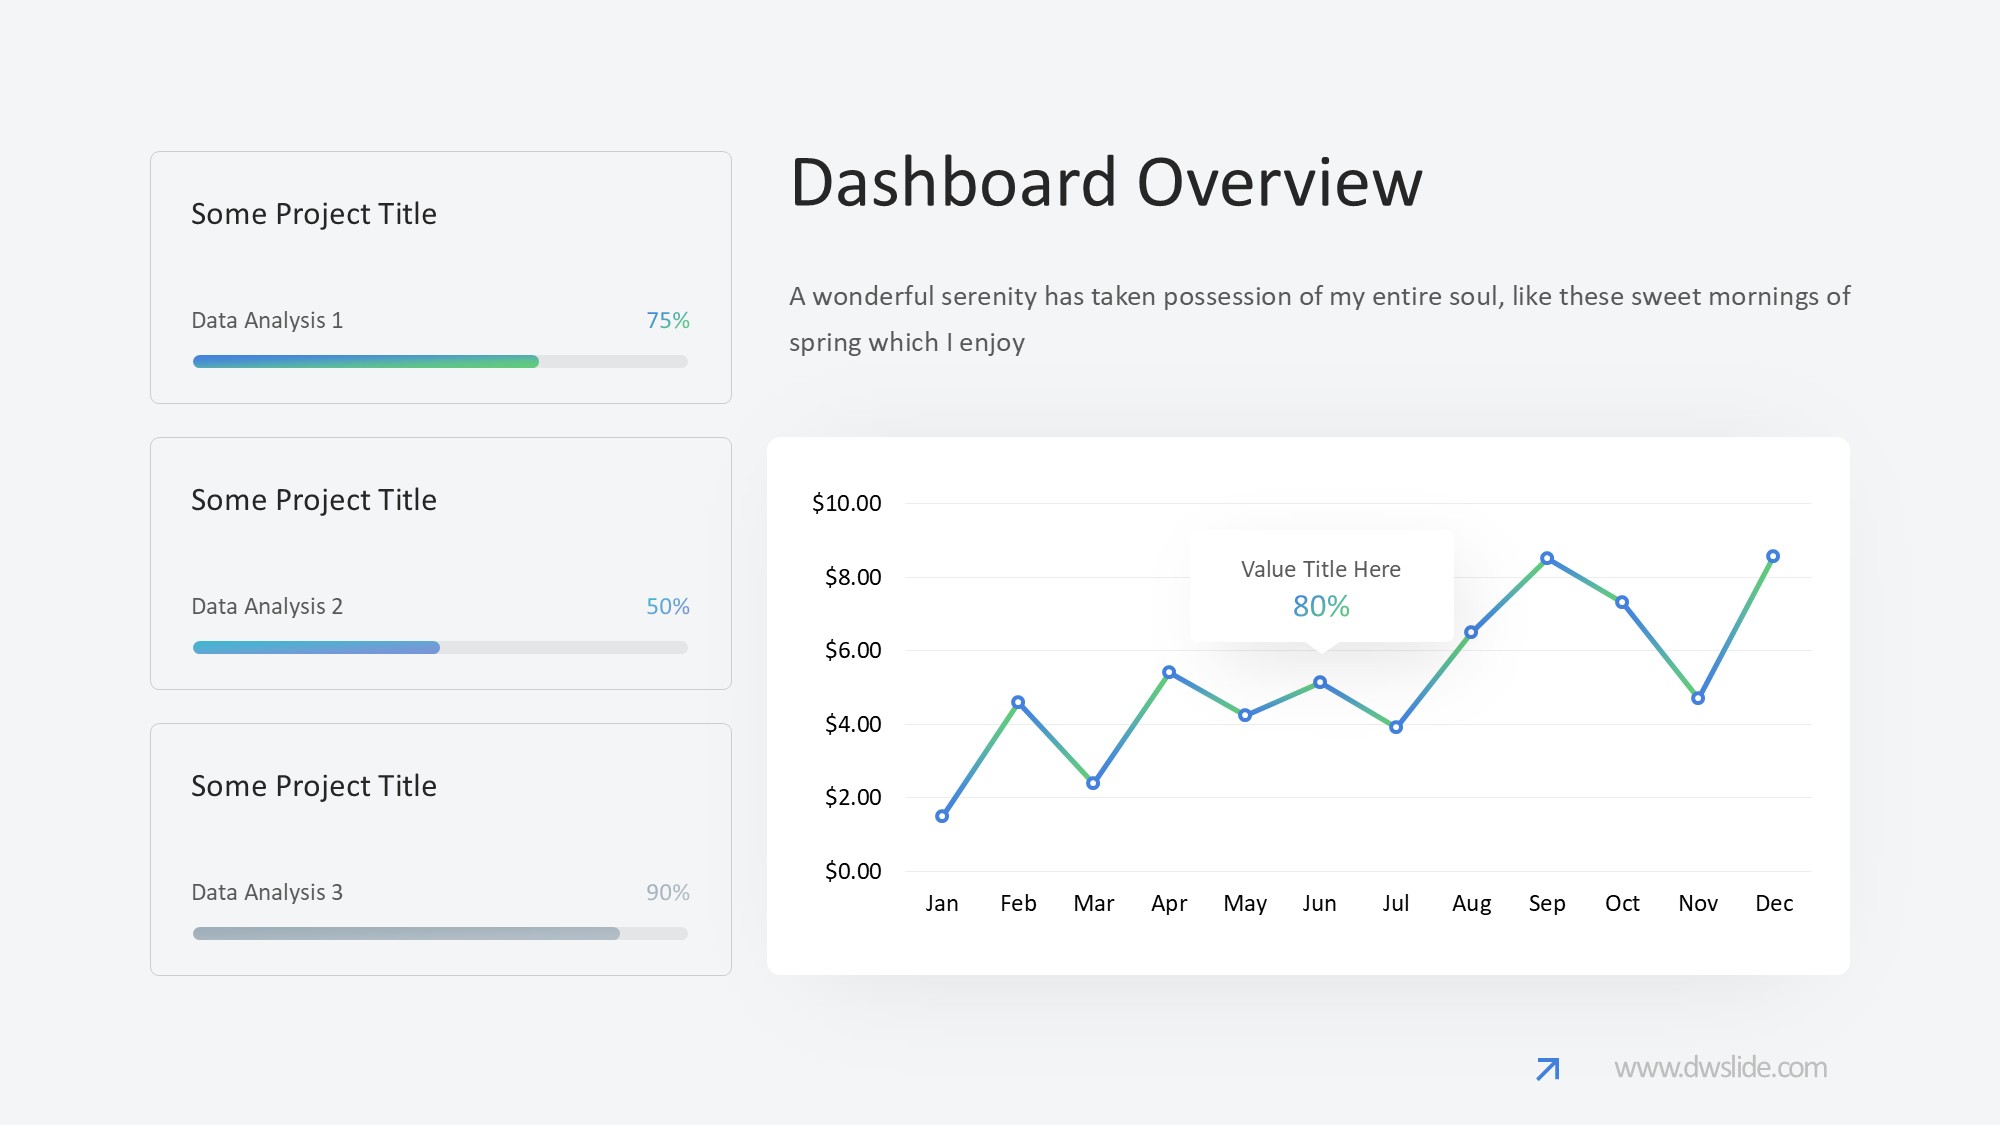Image resolution: width=2000 pixels, height=1125 pixels.
Task: Select the wonderful serenity description paragraph
Action: 1319,319
